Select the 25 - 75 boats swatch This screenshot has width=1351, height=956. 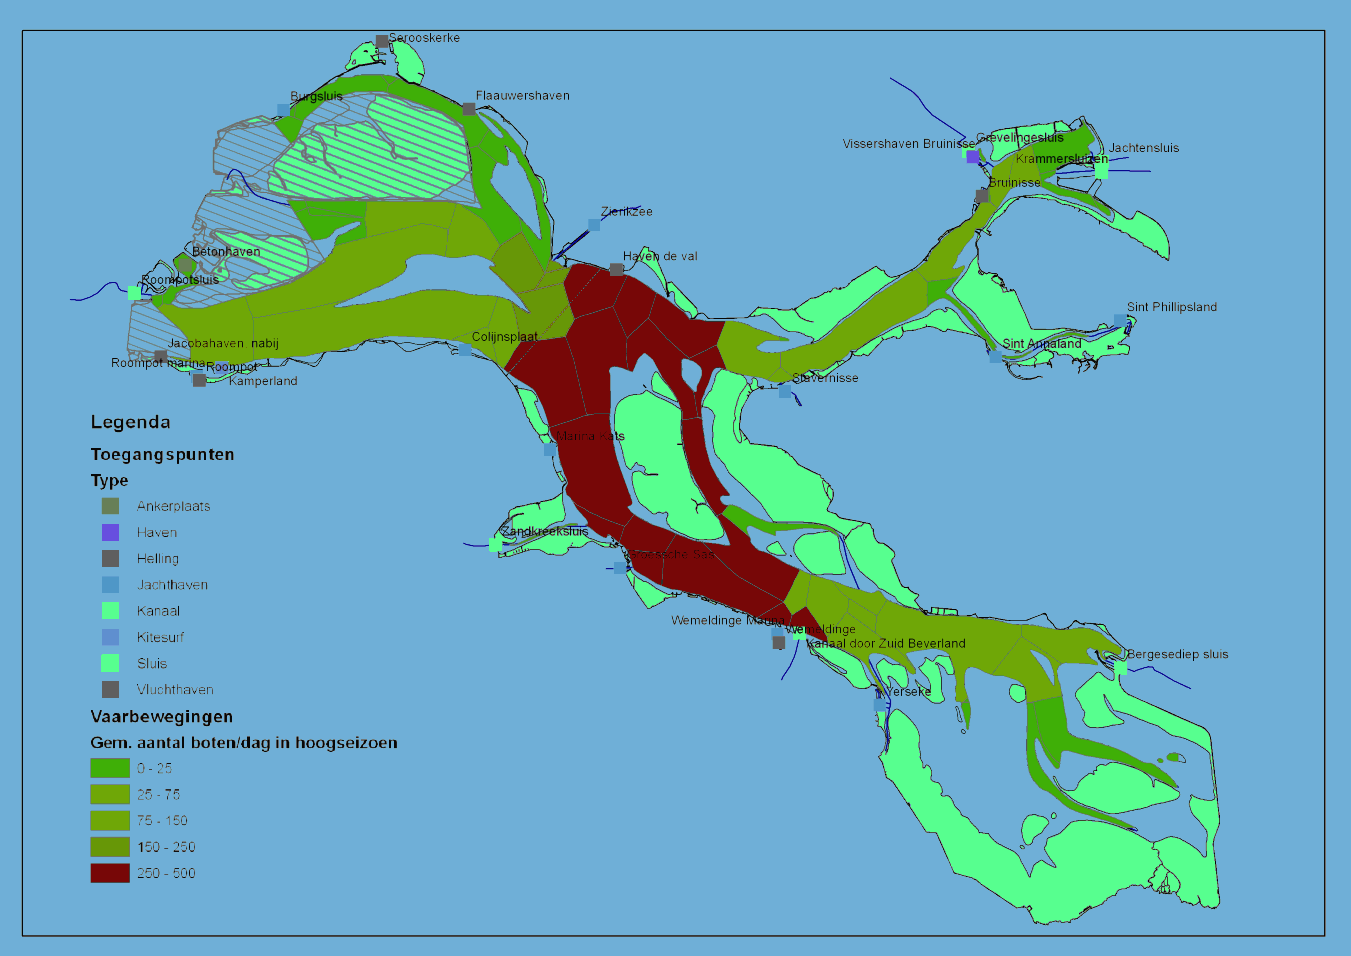coord(110,794)
